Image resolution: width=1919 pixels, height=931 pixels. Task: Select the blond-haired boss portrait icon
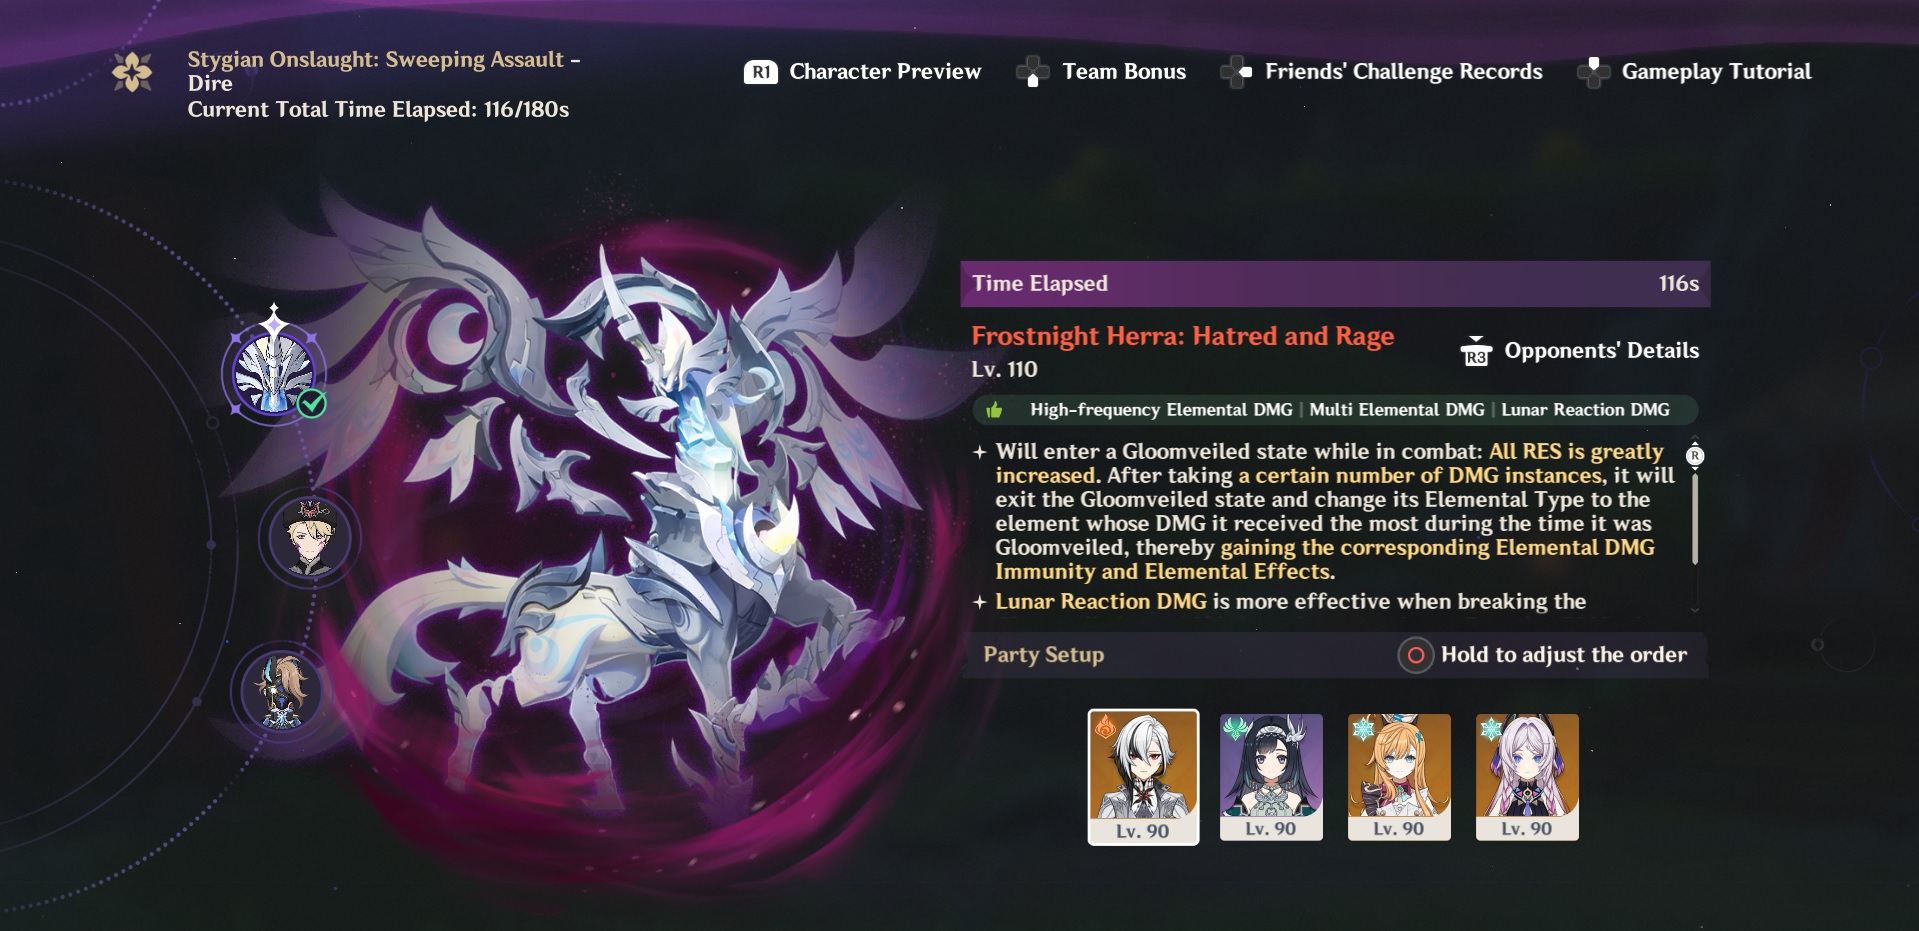tap(310, 539)
